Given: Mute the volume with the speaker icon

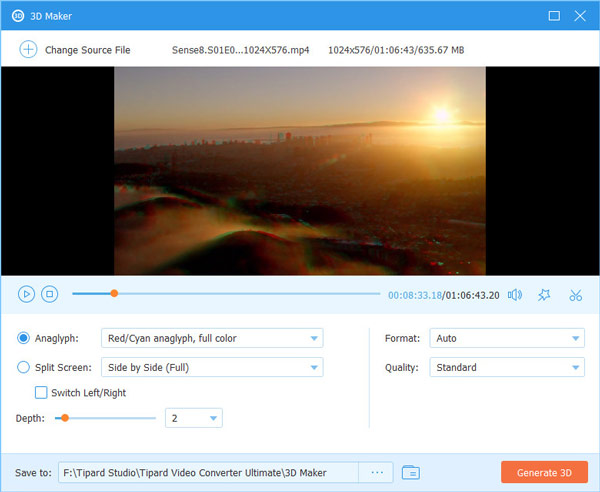Looking at the screenshot, I should click(x=515, y=295).
